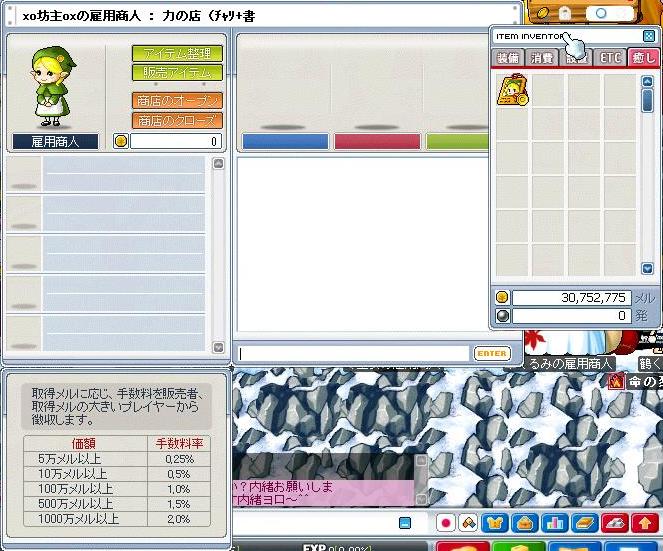The width and height of the screenshot is (663, 551).
Task: Click the chat log scroll down arrow
Action: 420,499
